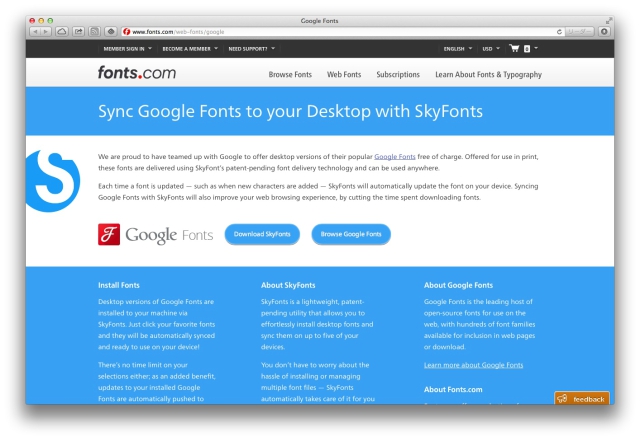Click the About SkyFonts heading
The width and height of the screenshot is (640, 440).
[x=288, y=285]
